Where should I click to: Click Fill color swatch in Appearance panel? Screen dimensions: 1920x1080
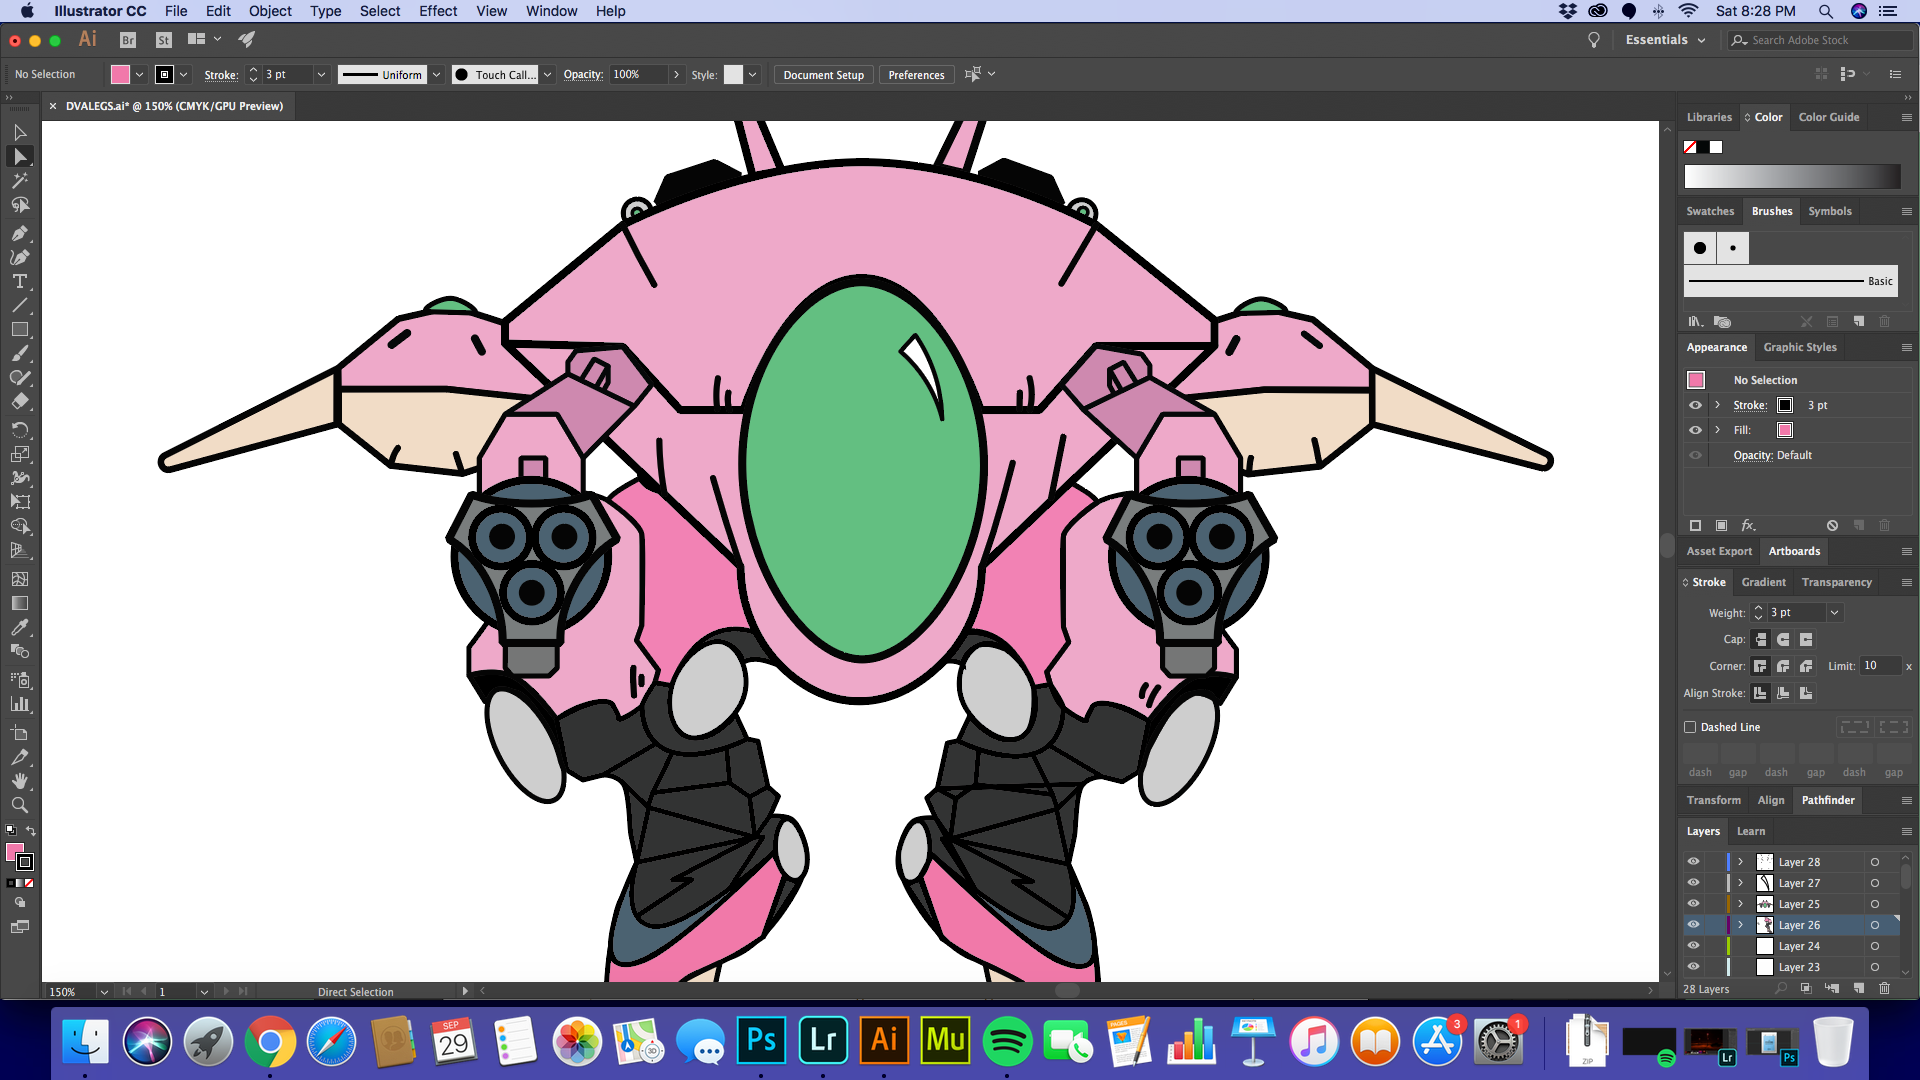1785,430
